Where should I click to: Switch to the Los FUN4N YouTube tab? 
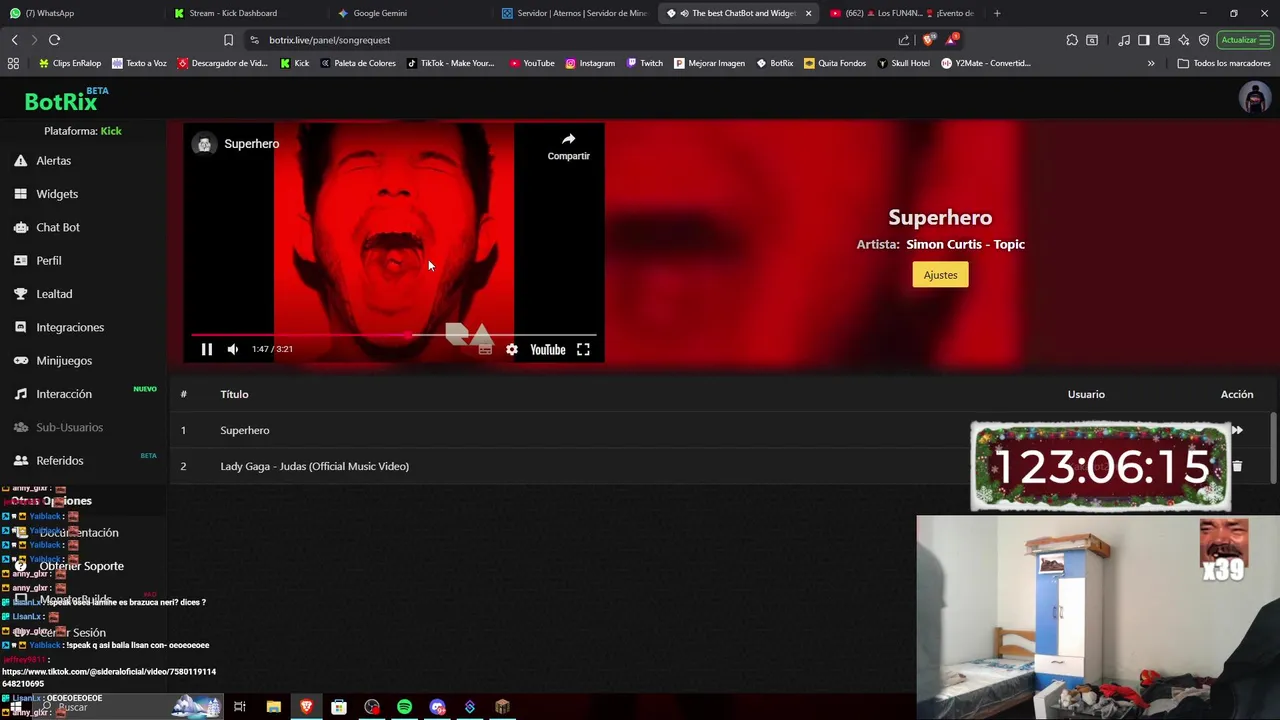coord(900,13)
